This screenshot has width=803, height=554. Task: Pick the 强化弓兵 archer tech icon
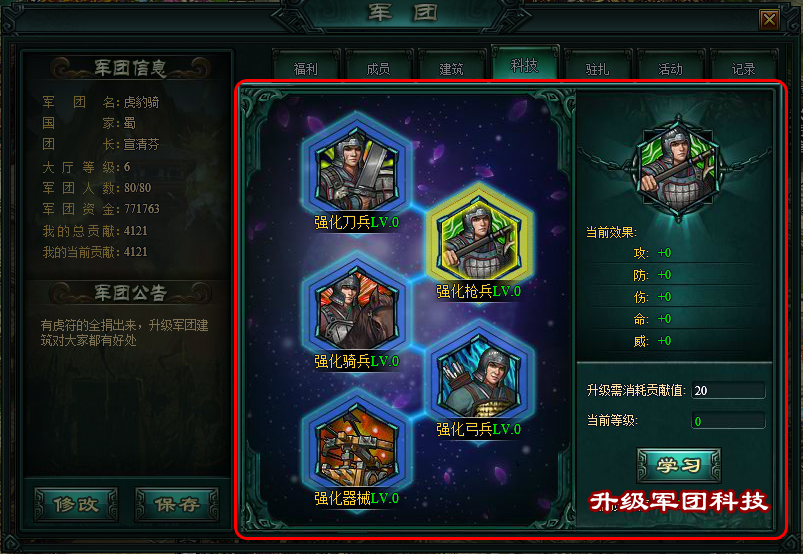tap(479, 375)
